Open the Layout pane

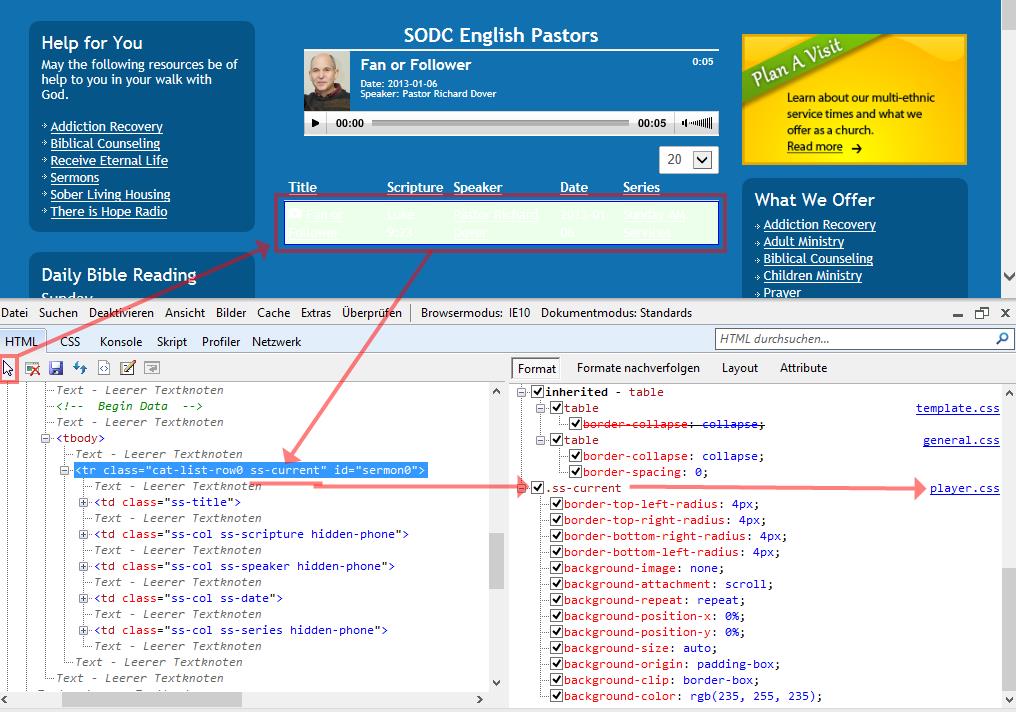pyautogui.click(x=739, y=368)
